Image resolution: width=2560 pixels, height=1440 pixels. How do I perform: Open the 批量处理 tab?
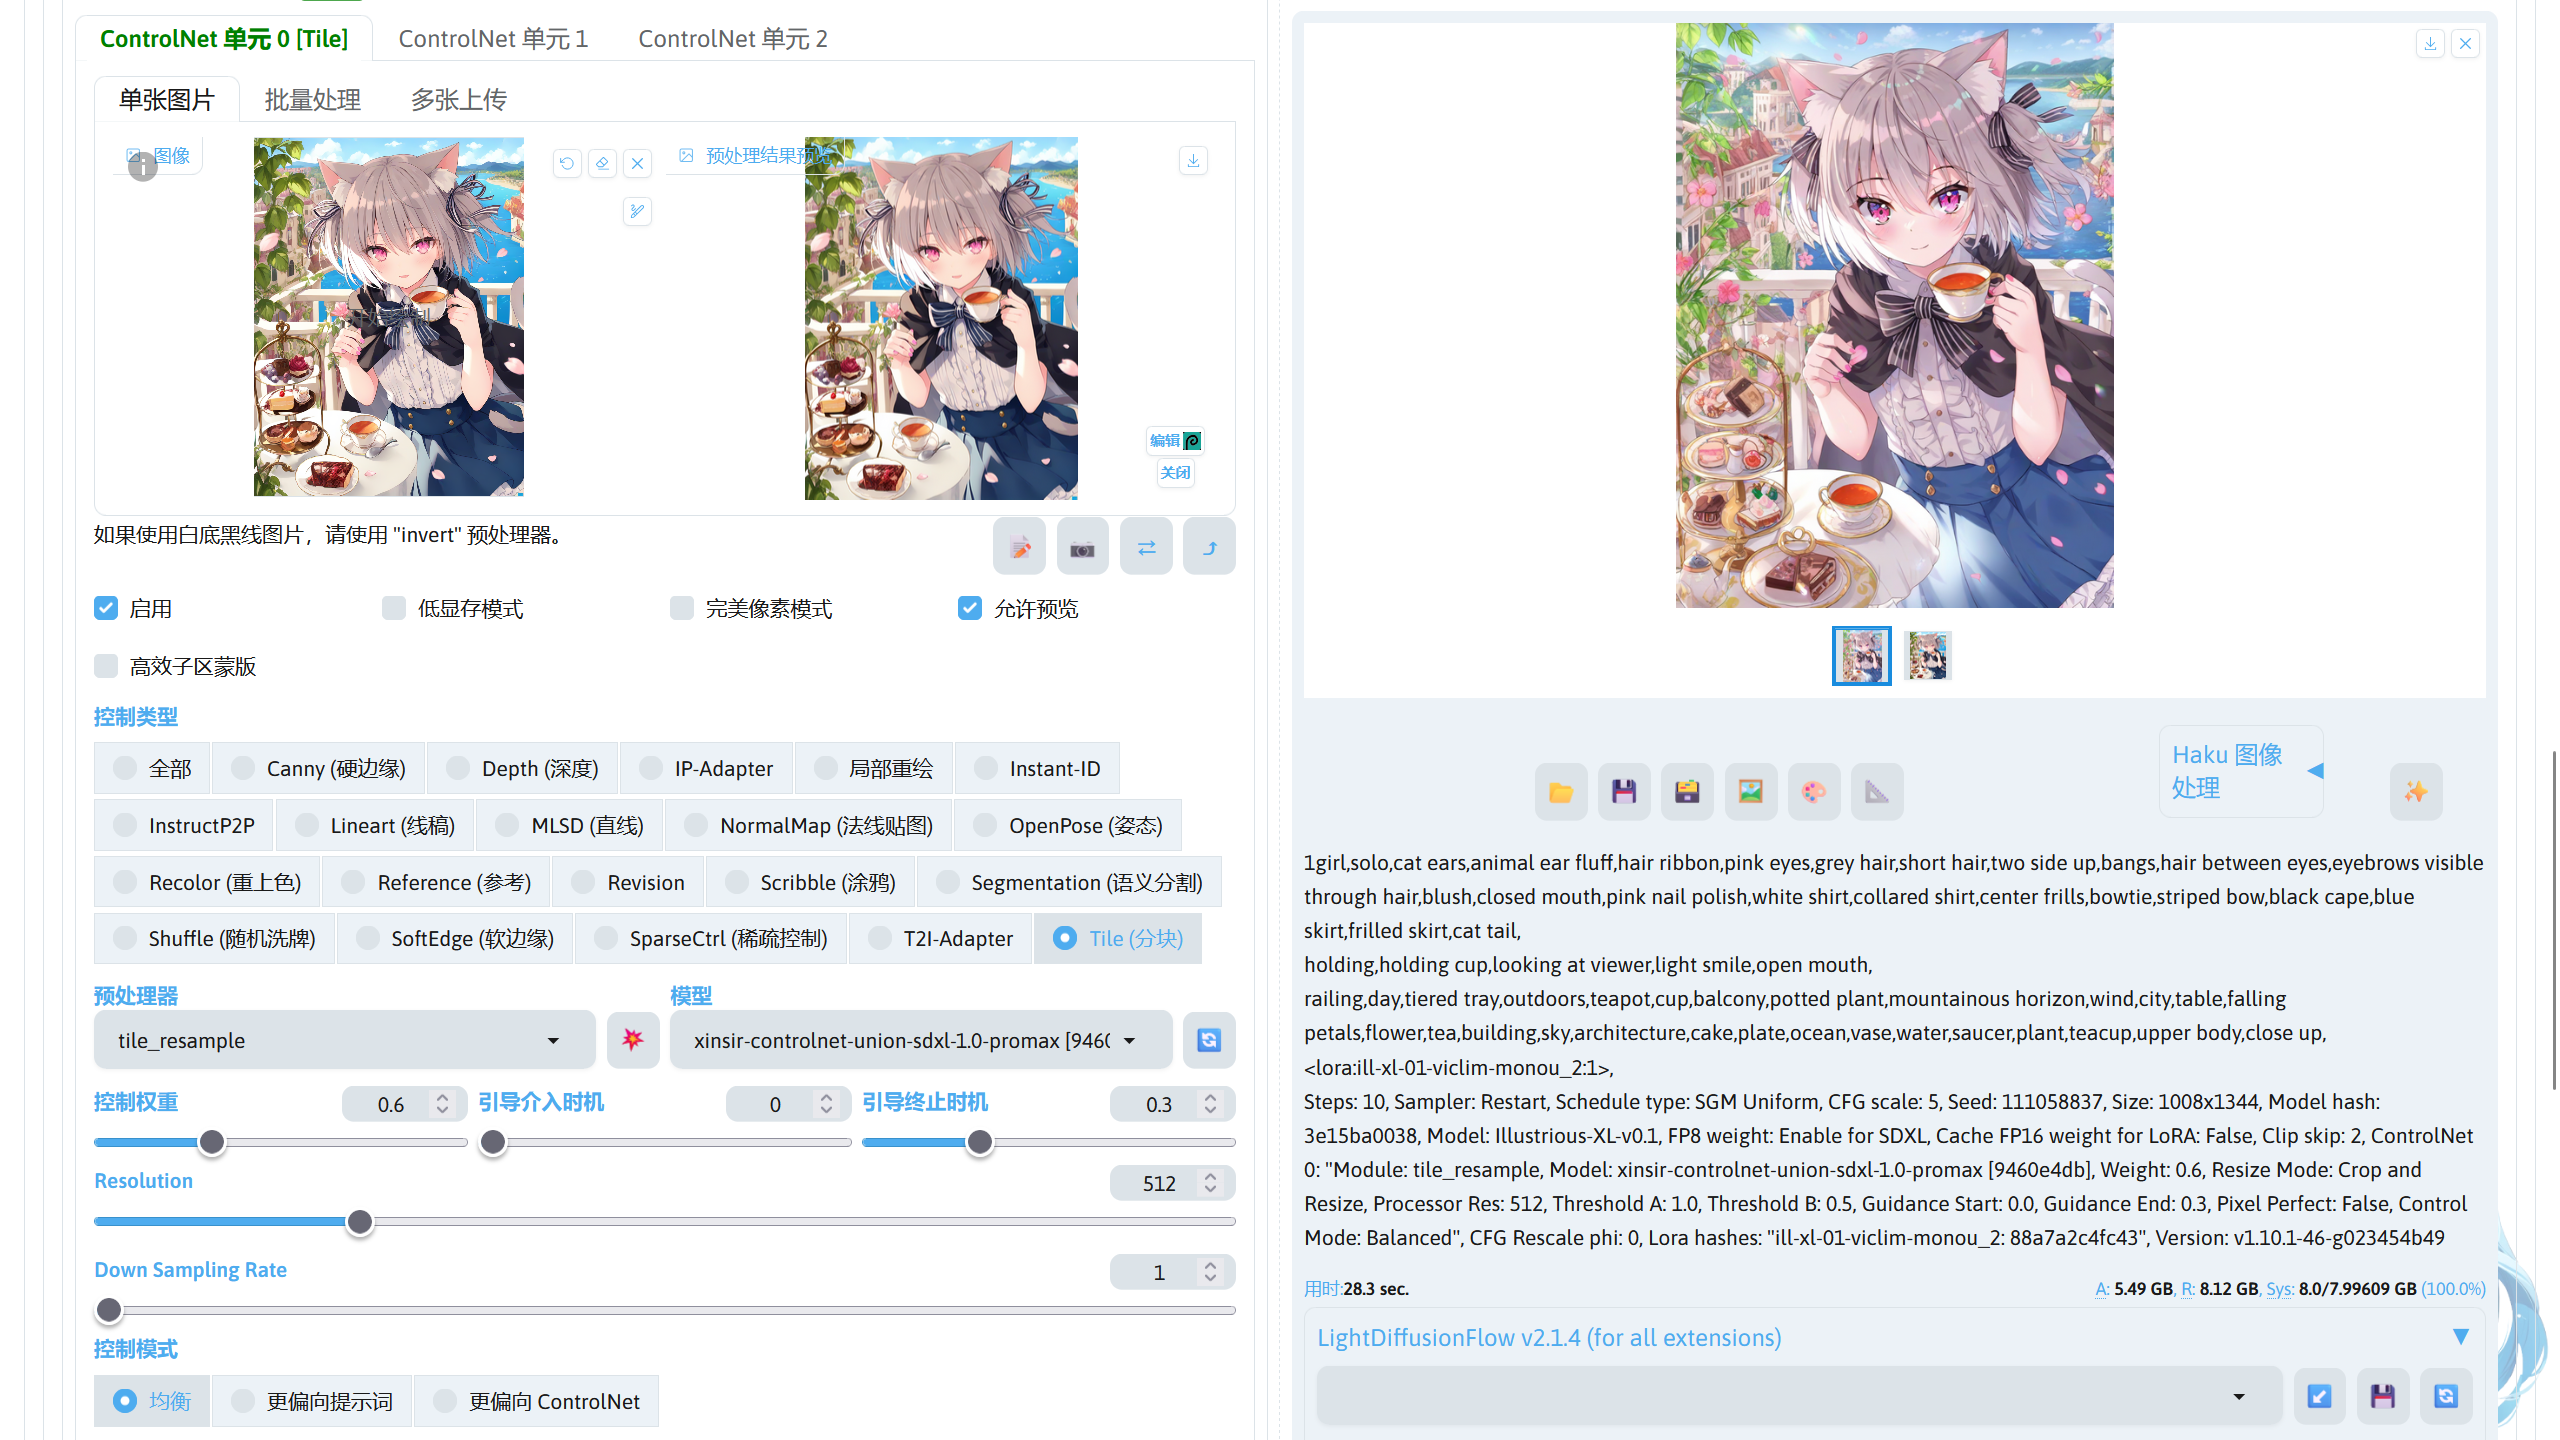point(312,100)
